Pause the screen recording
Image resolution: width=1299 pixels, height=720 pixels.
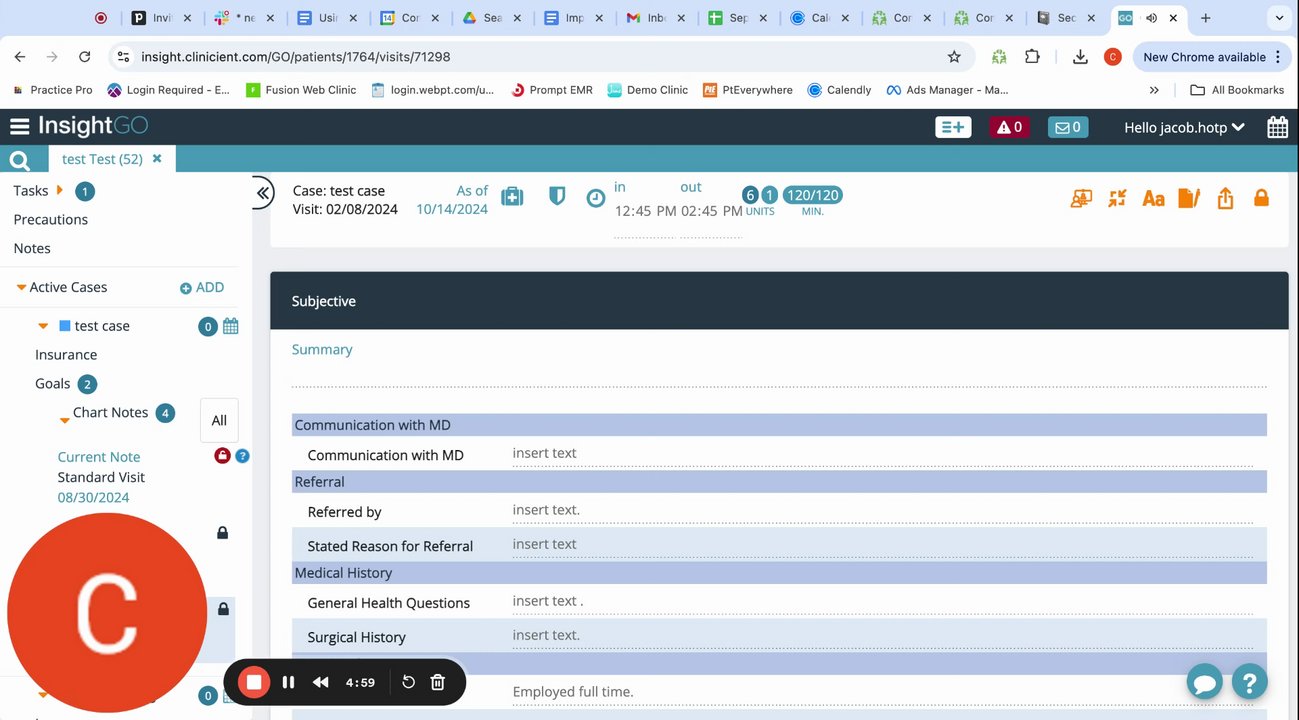(x=288, y=682)
